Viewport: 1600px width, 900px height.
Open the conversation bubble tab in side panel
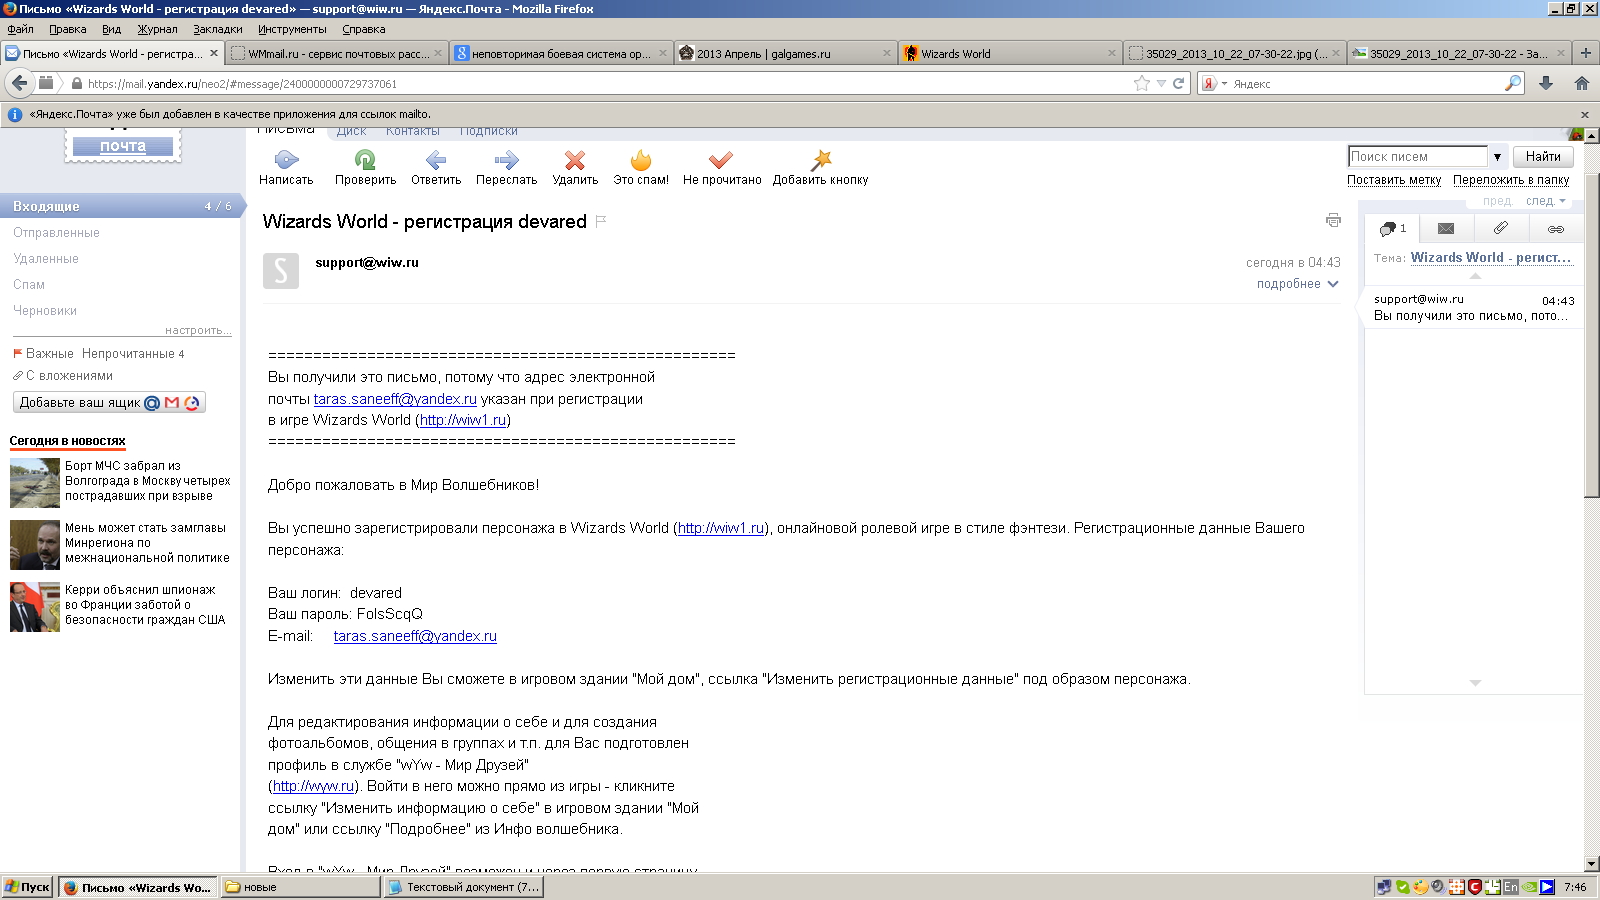tap(1392, 229)
